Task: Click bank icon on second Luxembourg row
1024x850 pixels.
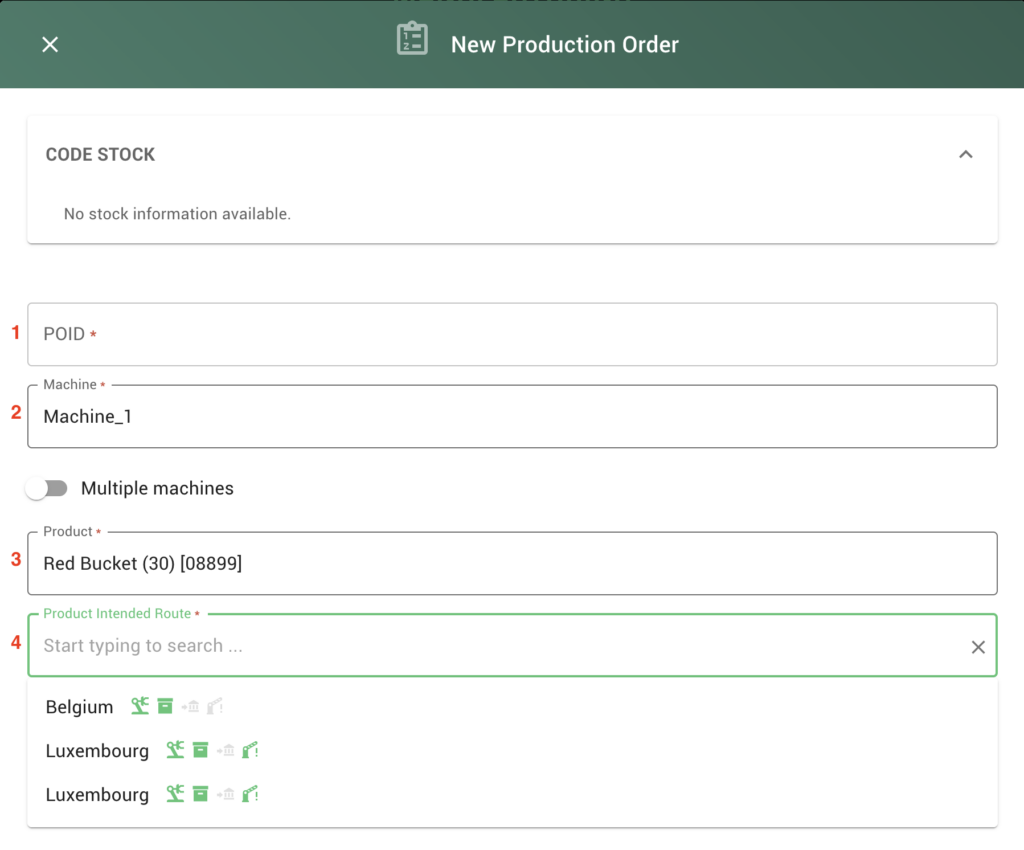Action: pyautogui.click(x=226, y=795)
